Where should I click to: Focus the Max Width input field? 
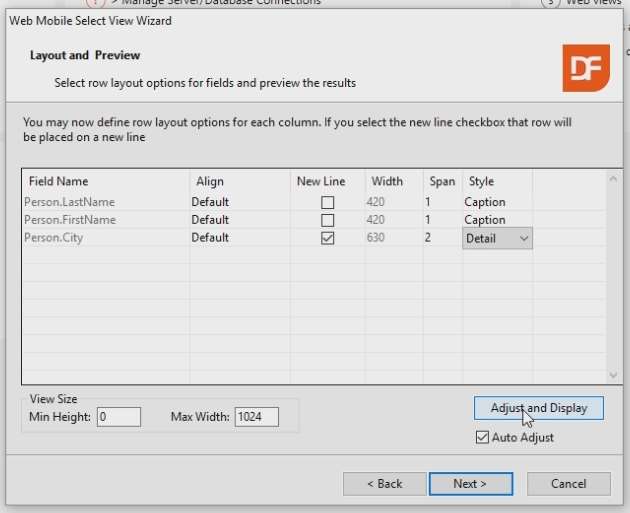[256, 416]
